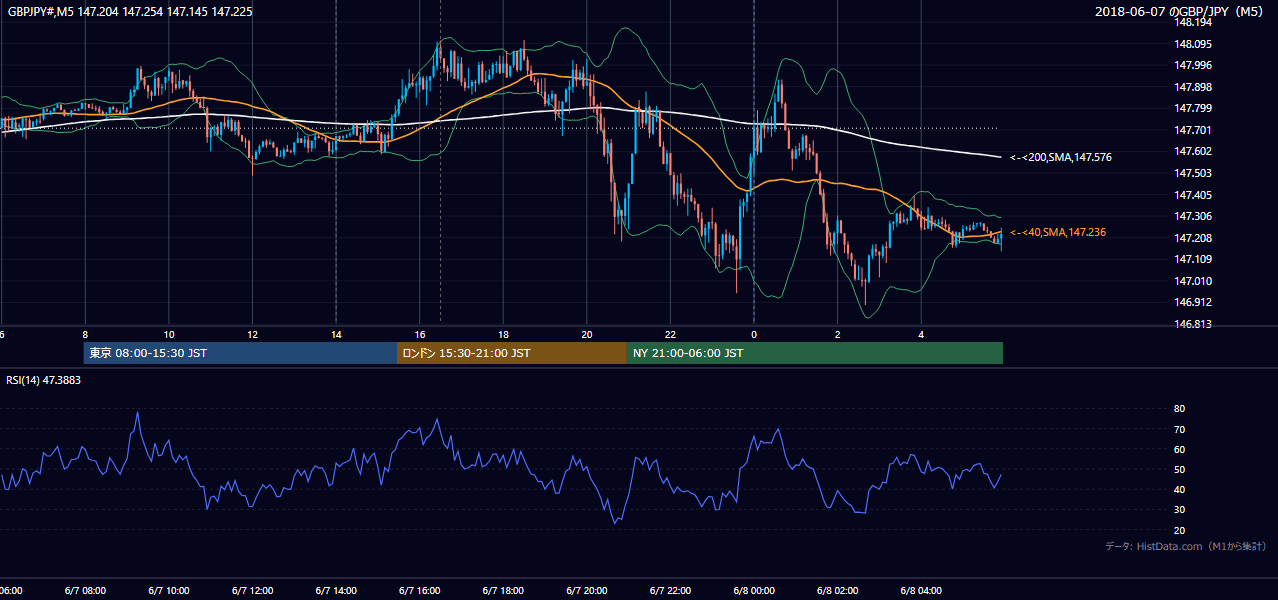Click the 40 SMA 147.236 label
Viewport: 1278px width, 600px height.
pyautogui.click(x=1057, y=232)
